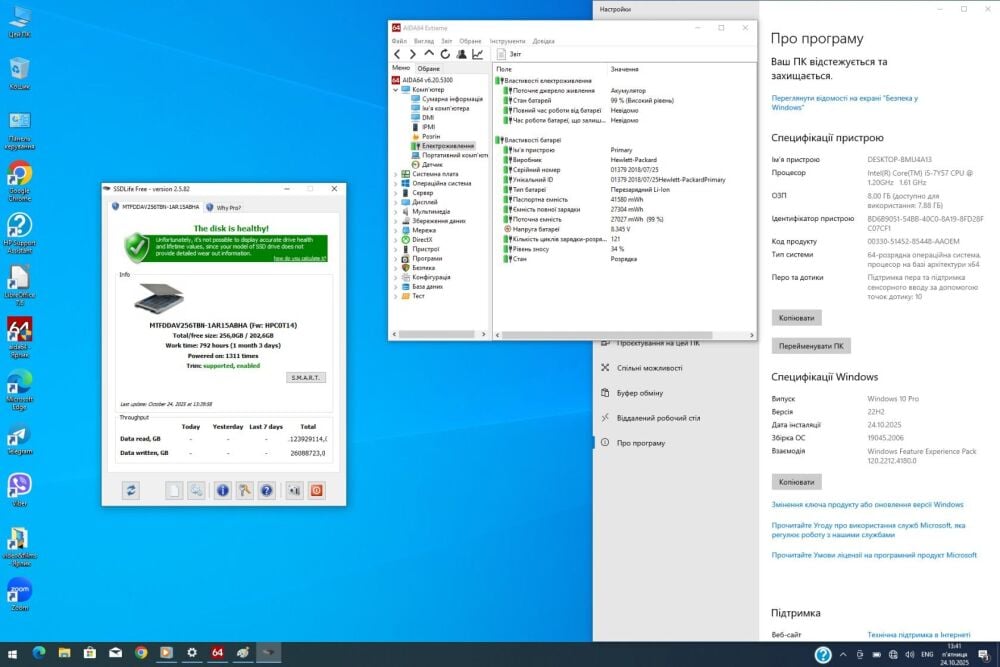The width and height of the screenshot is (1000, 667).
Task: Open the SSDLife blue info button
Action: 223,490
